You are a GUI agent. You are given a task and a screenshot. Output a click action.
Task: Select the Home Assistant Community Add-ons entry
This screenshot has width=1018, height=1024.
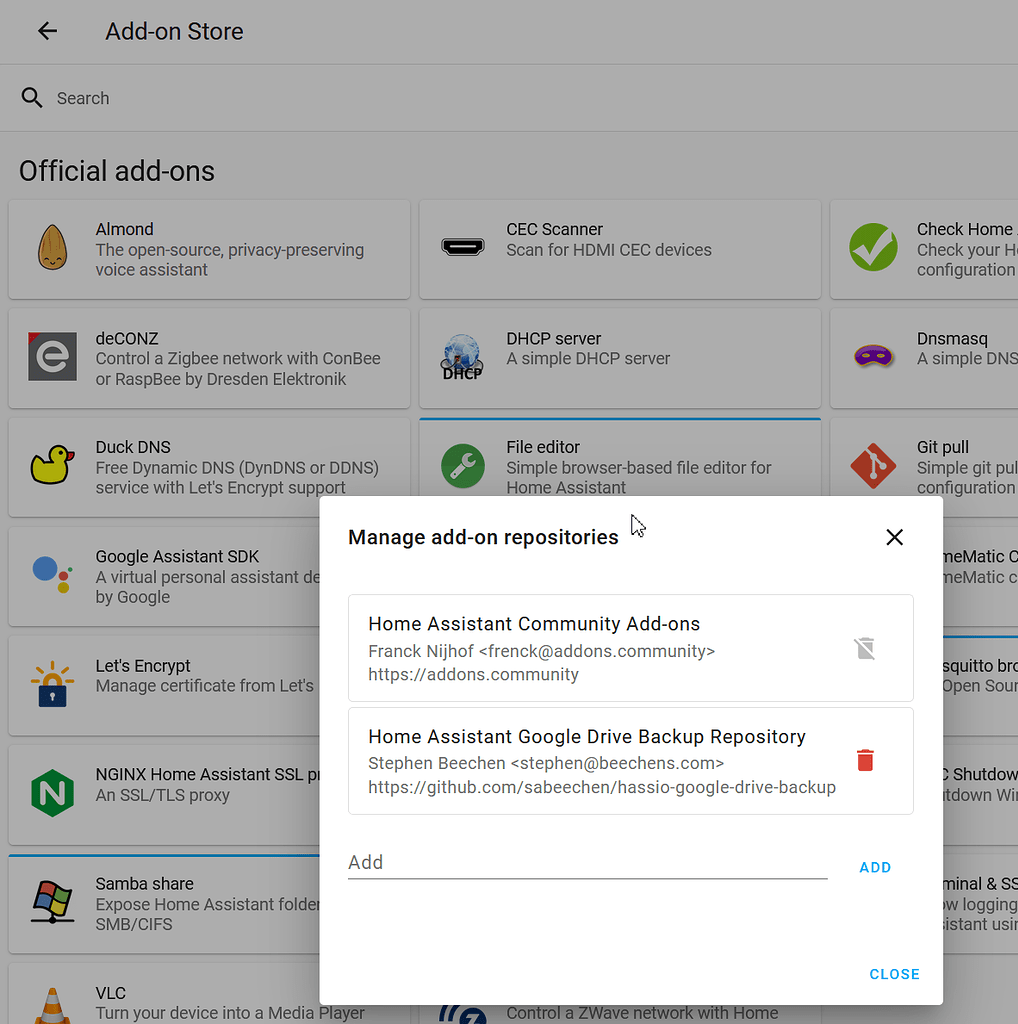coord(630,648)
